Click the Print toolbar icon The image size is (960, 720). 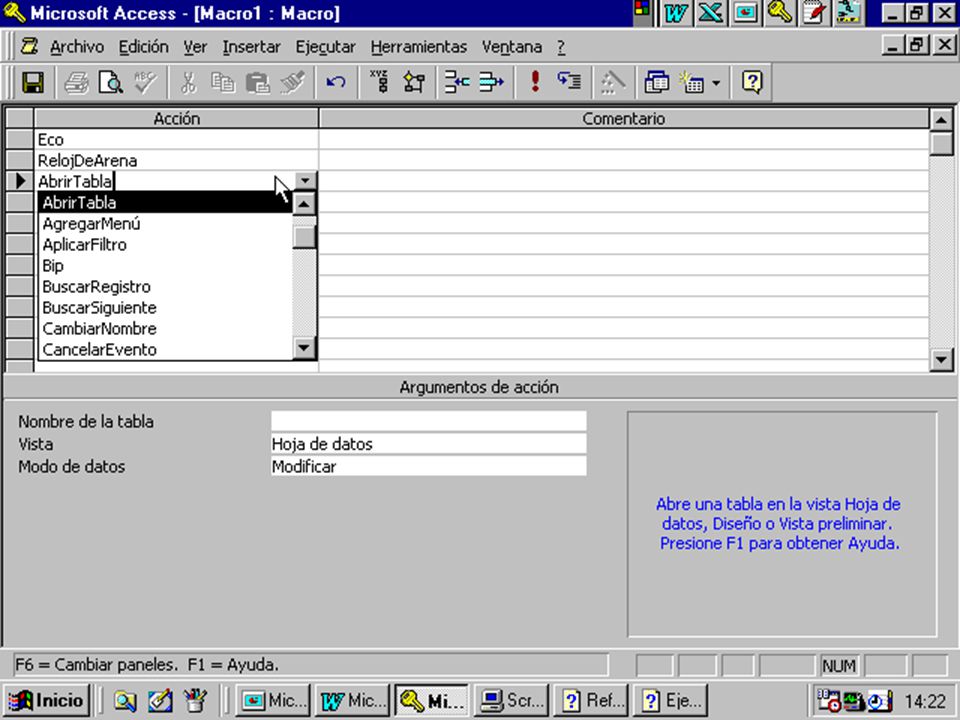(76, 82)
